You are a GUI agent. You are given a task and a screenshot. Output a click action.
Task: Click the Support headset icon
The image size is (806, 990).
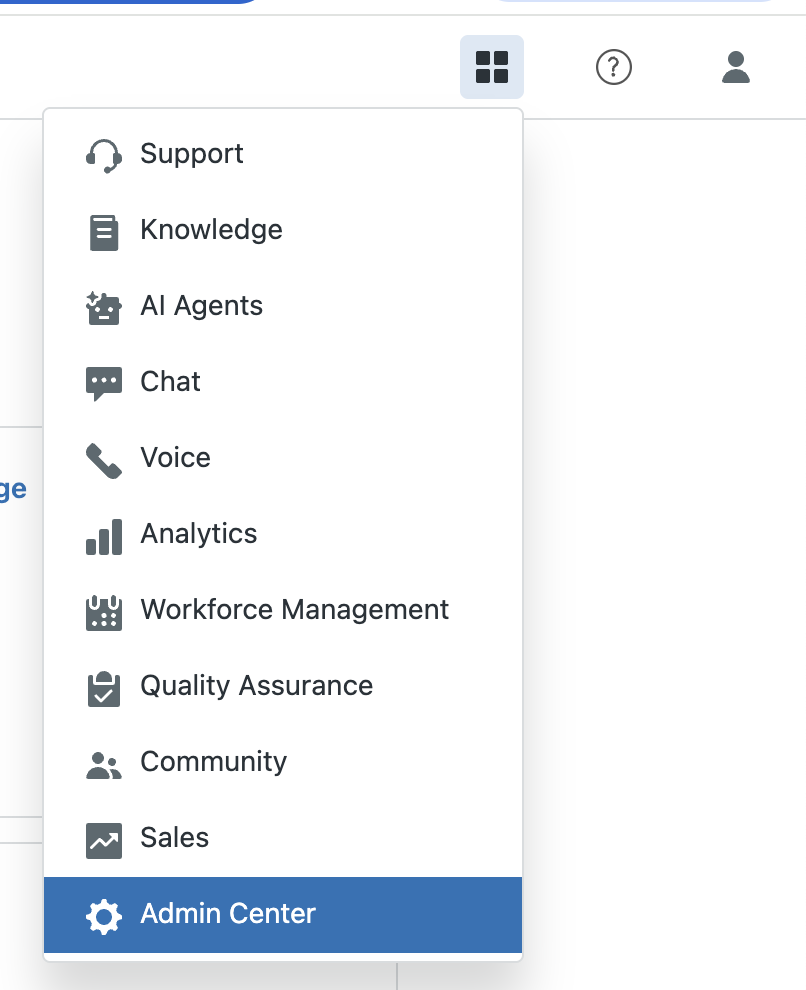click(103, 153)
